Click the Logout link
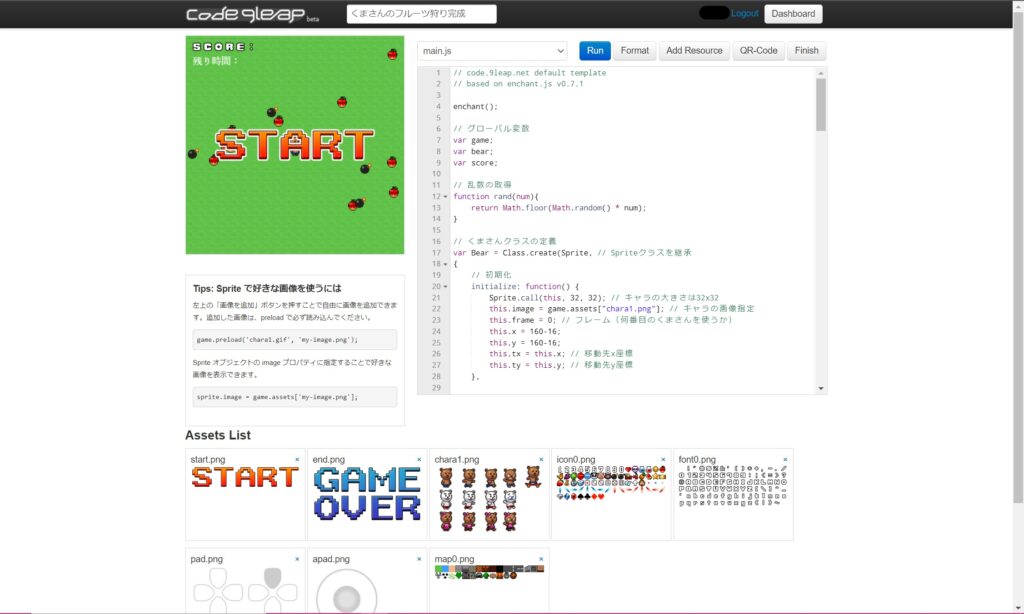 pyautogui.click(x=745, y=14)
